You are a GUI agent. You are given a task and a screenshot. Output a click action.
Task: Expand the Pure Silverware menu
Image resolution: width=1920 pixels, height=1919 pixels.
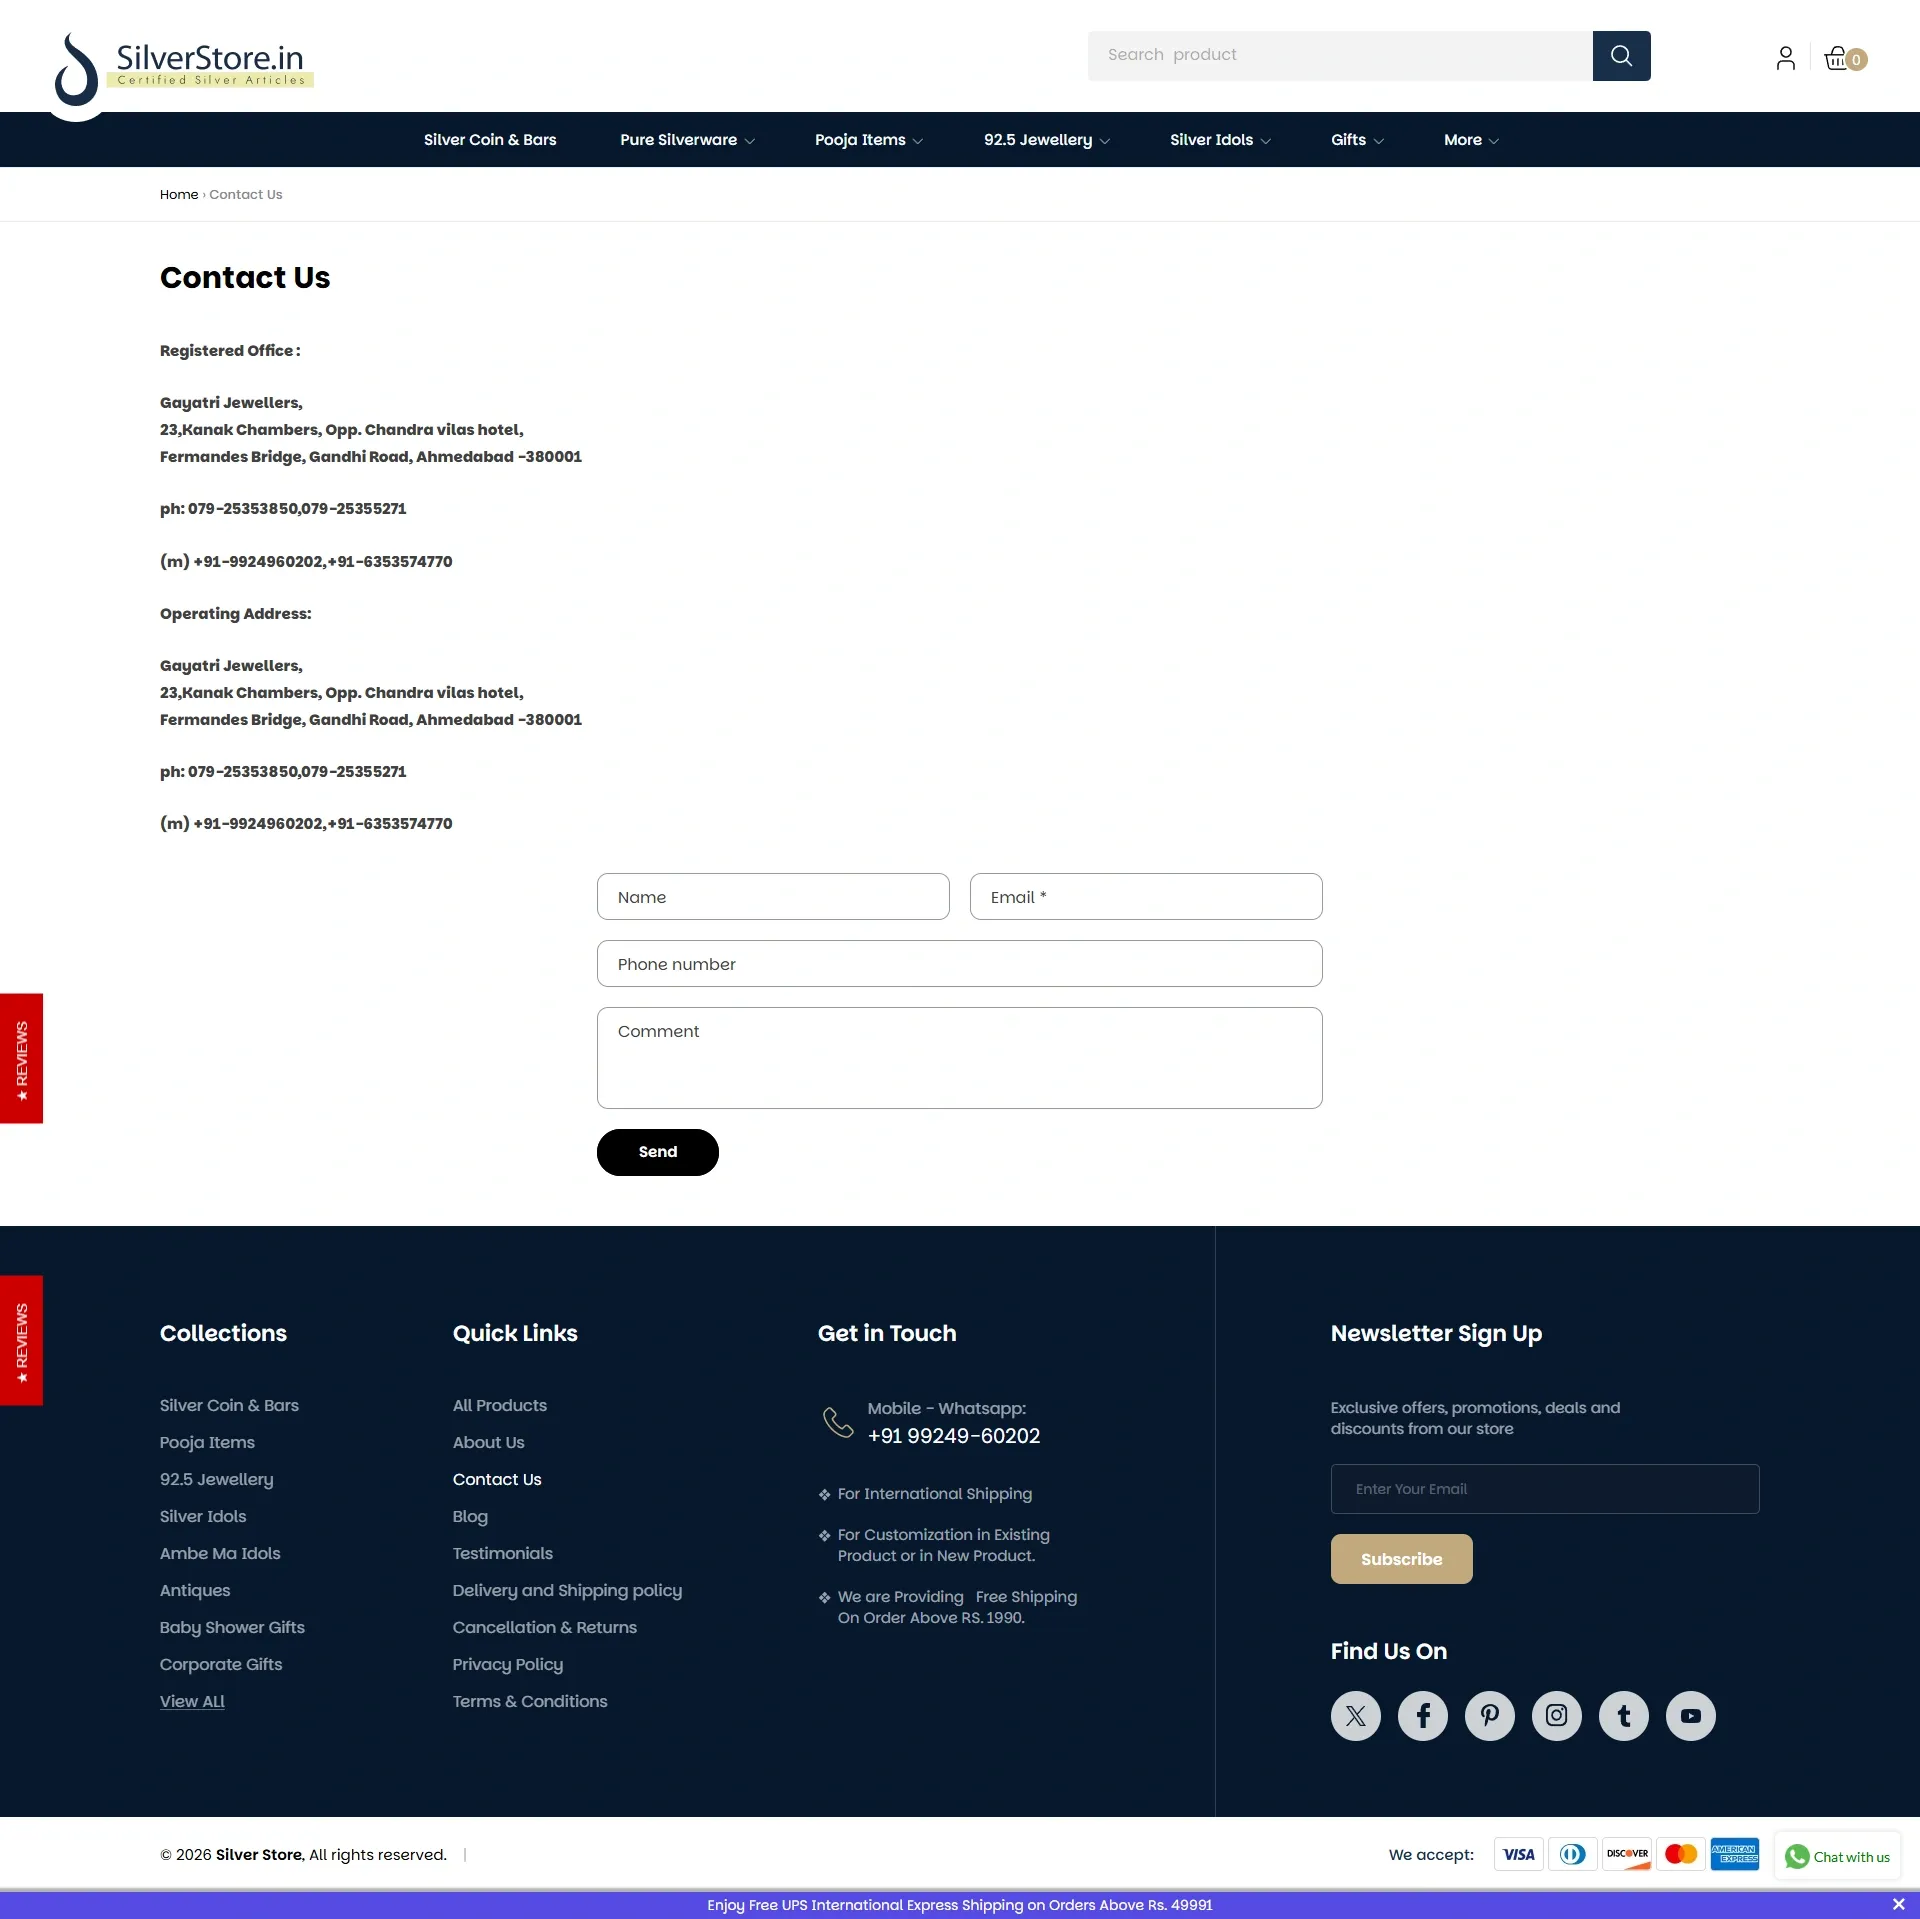687,140
